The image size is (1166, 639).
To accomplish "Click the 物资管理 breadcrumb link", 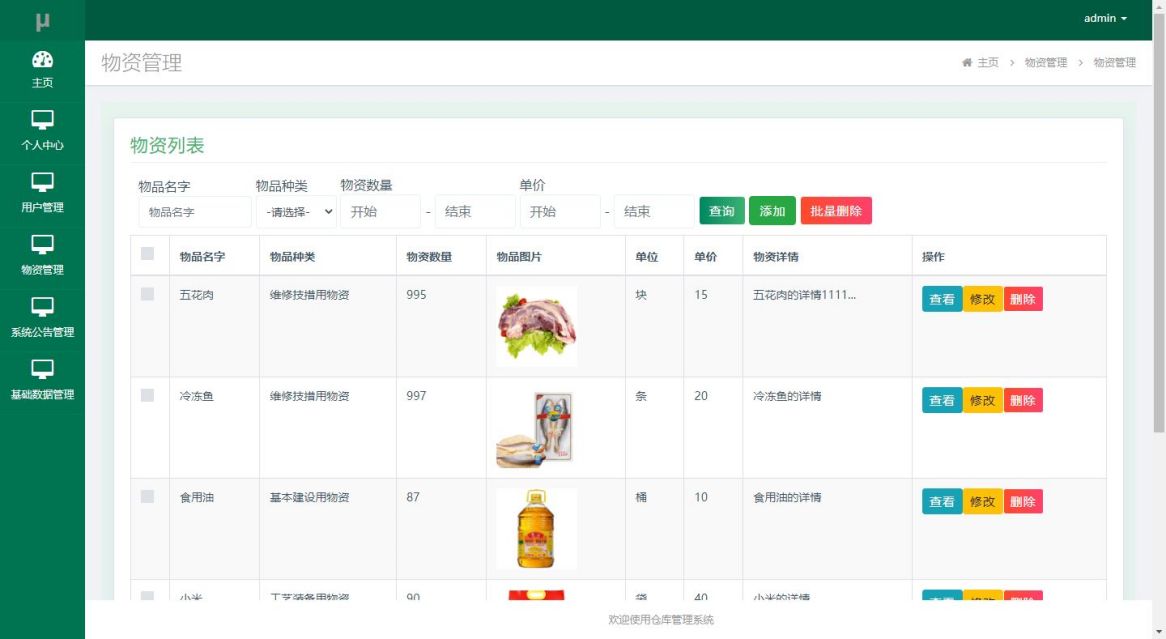I will pyautogui.click(x=1045, y=63).
